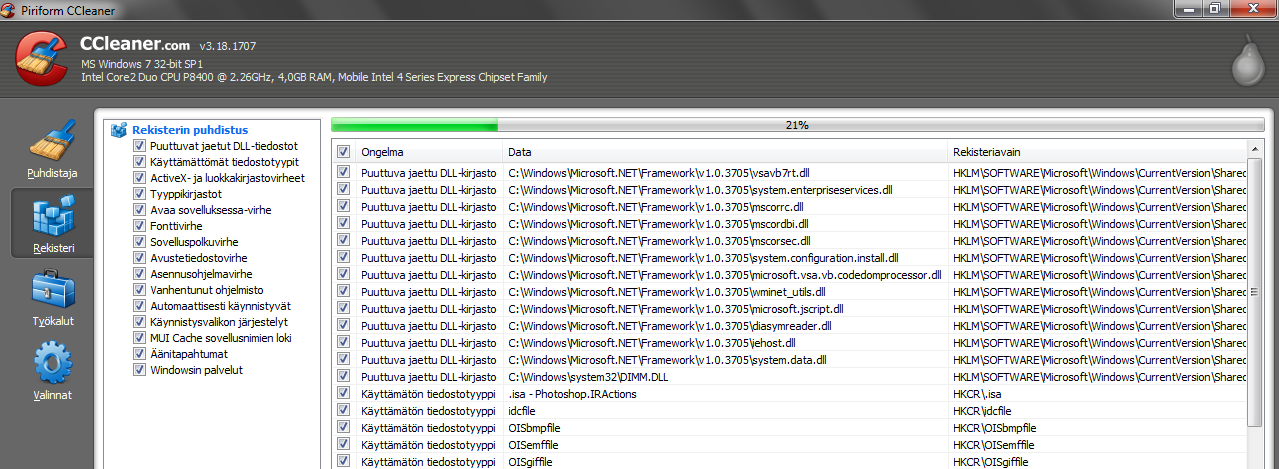Select the system.configuration.install.dll entry

(703, 258)
